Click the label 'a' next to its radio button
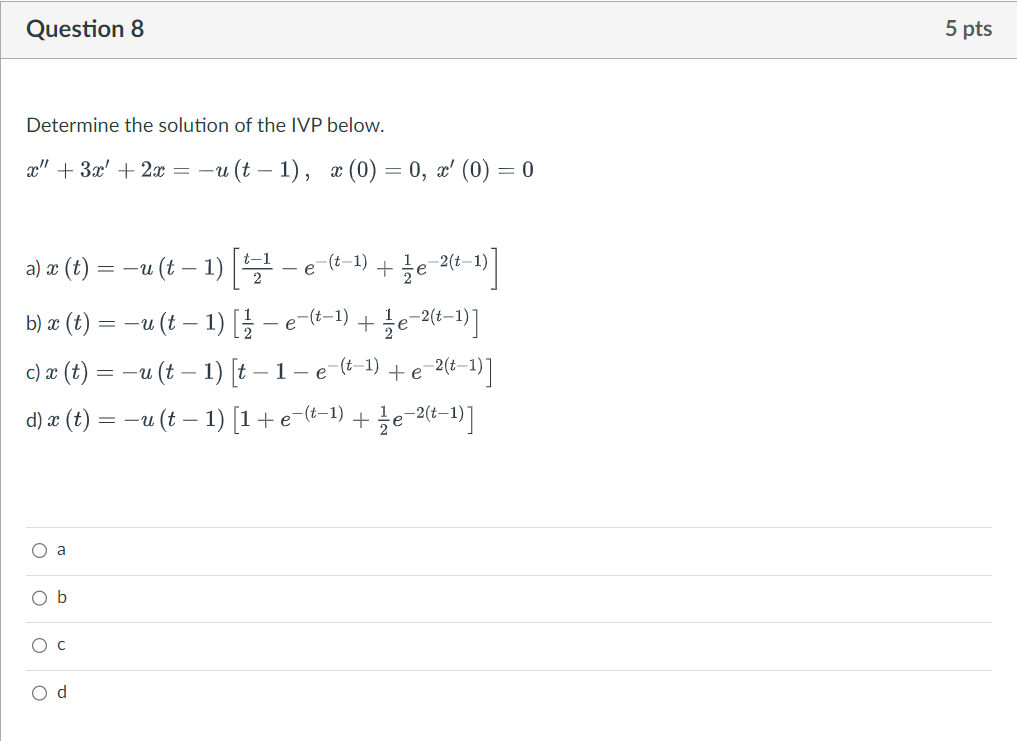 [61, 548]
